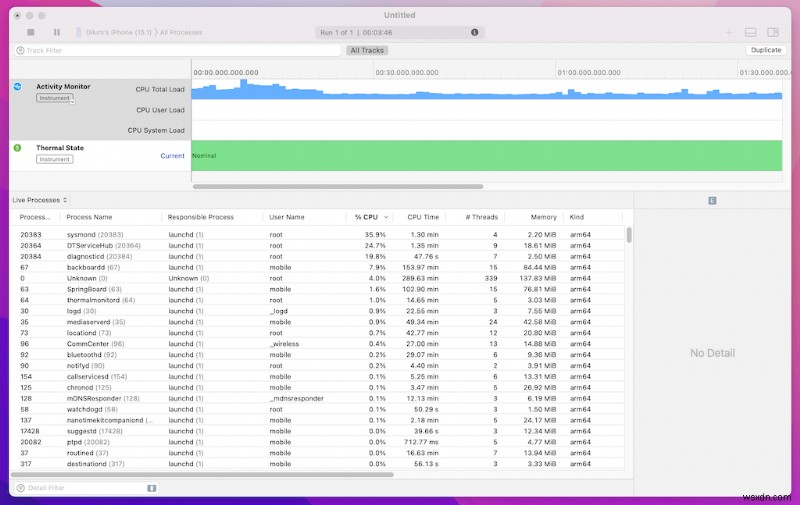Click the process table horizontal scrollbar
The width and height of the screenshot is (800, 505).
[x=202, y=475]
